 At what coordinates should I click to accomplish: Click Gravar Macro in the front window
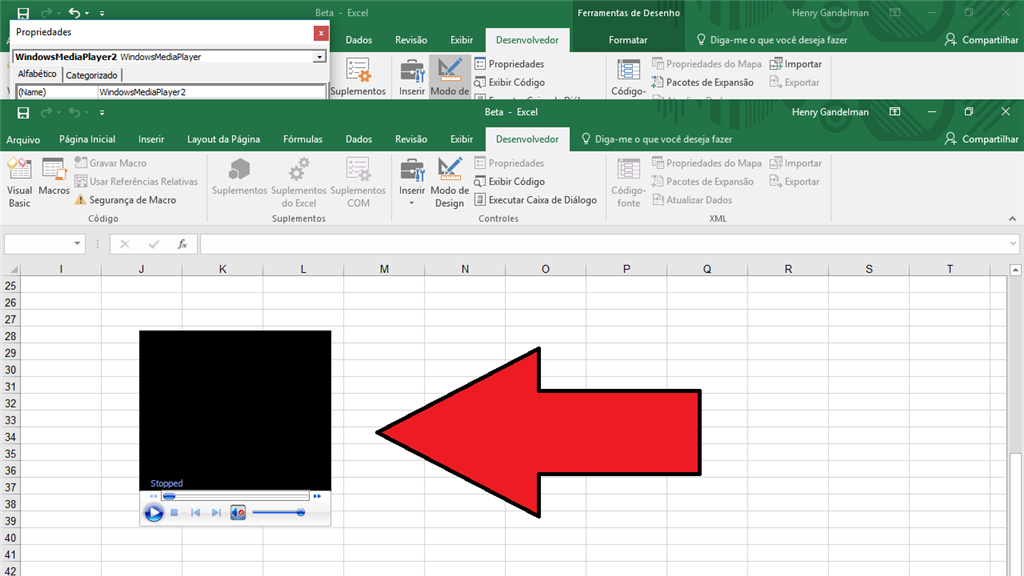(110, 163)
